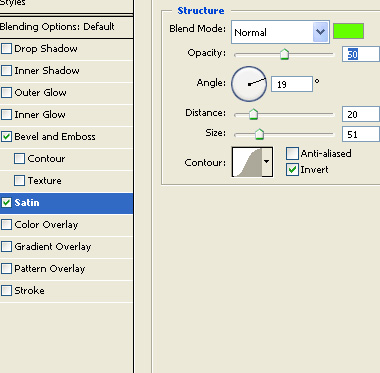This screenshot has height=373, width=380.
Task: Uncheck the Bevel and Emboss checkbox
Action: tap(6, 137)
